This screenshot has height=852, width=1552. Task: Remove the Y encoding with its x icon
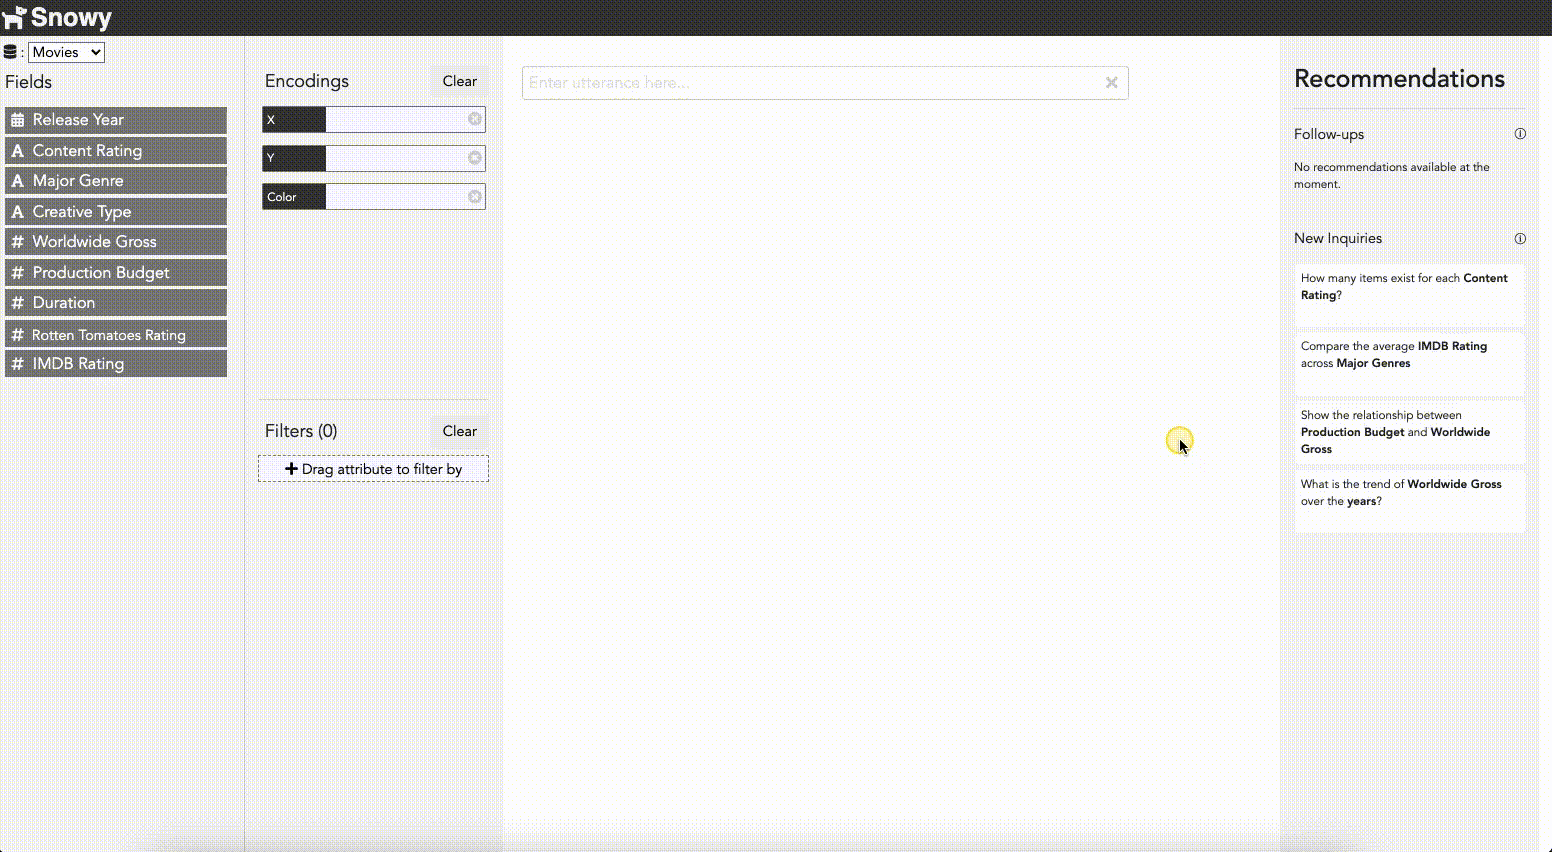(475, 158)
